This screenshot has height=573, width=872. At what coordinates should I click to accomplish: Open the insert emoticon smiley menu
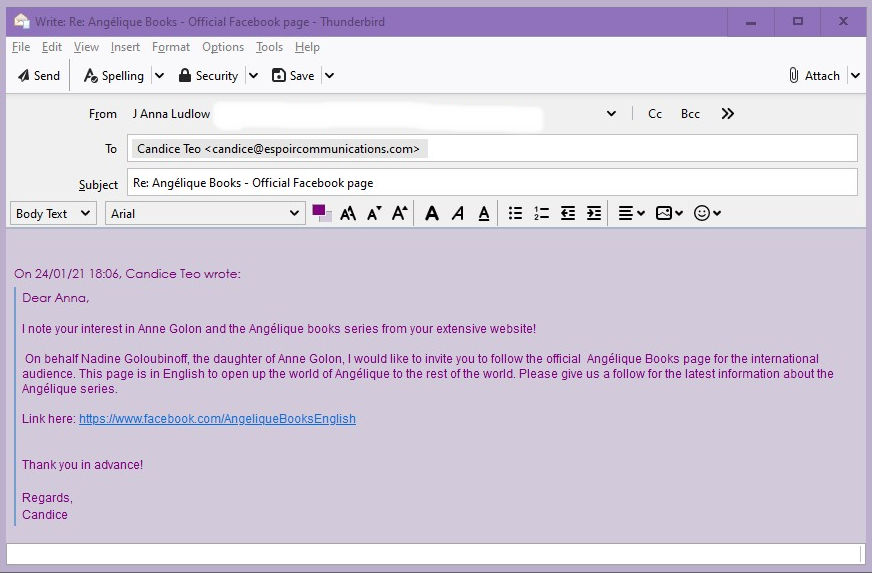point(707,213)
